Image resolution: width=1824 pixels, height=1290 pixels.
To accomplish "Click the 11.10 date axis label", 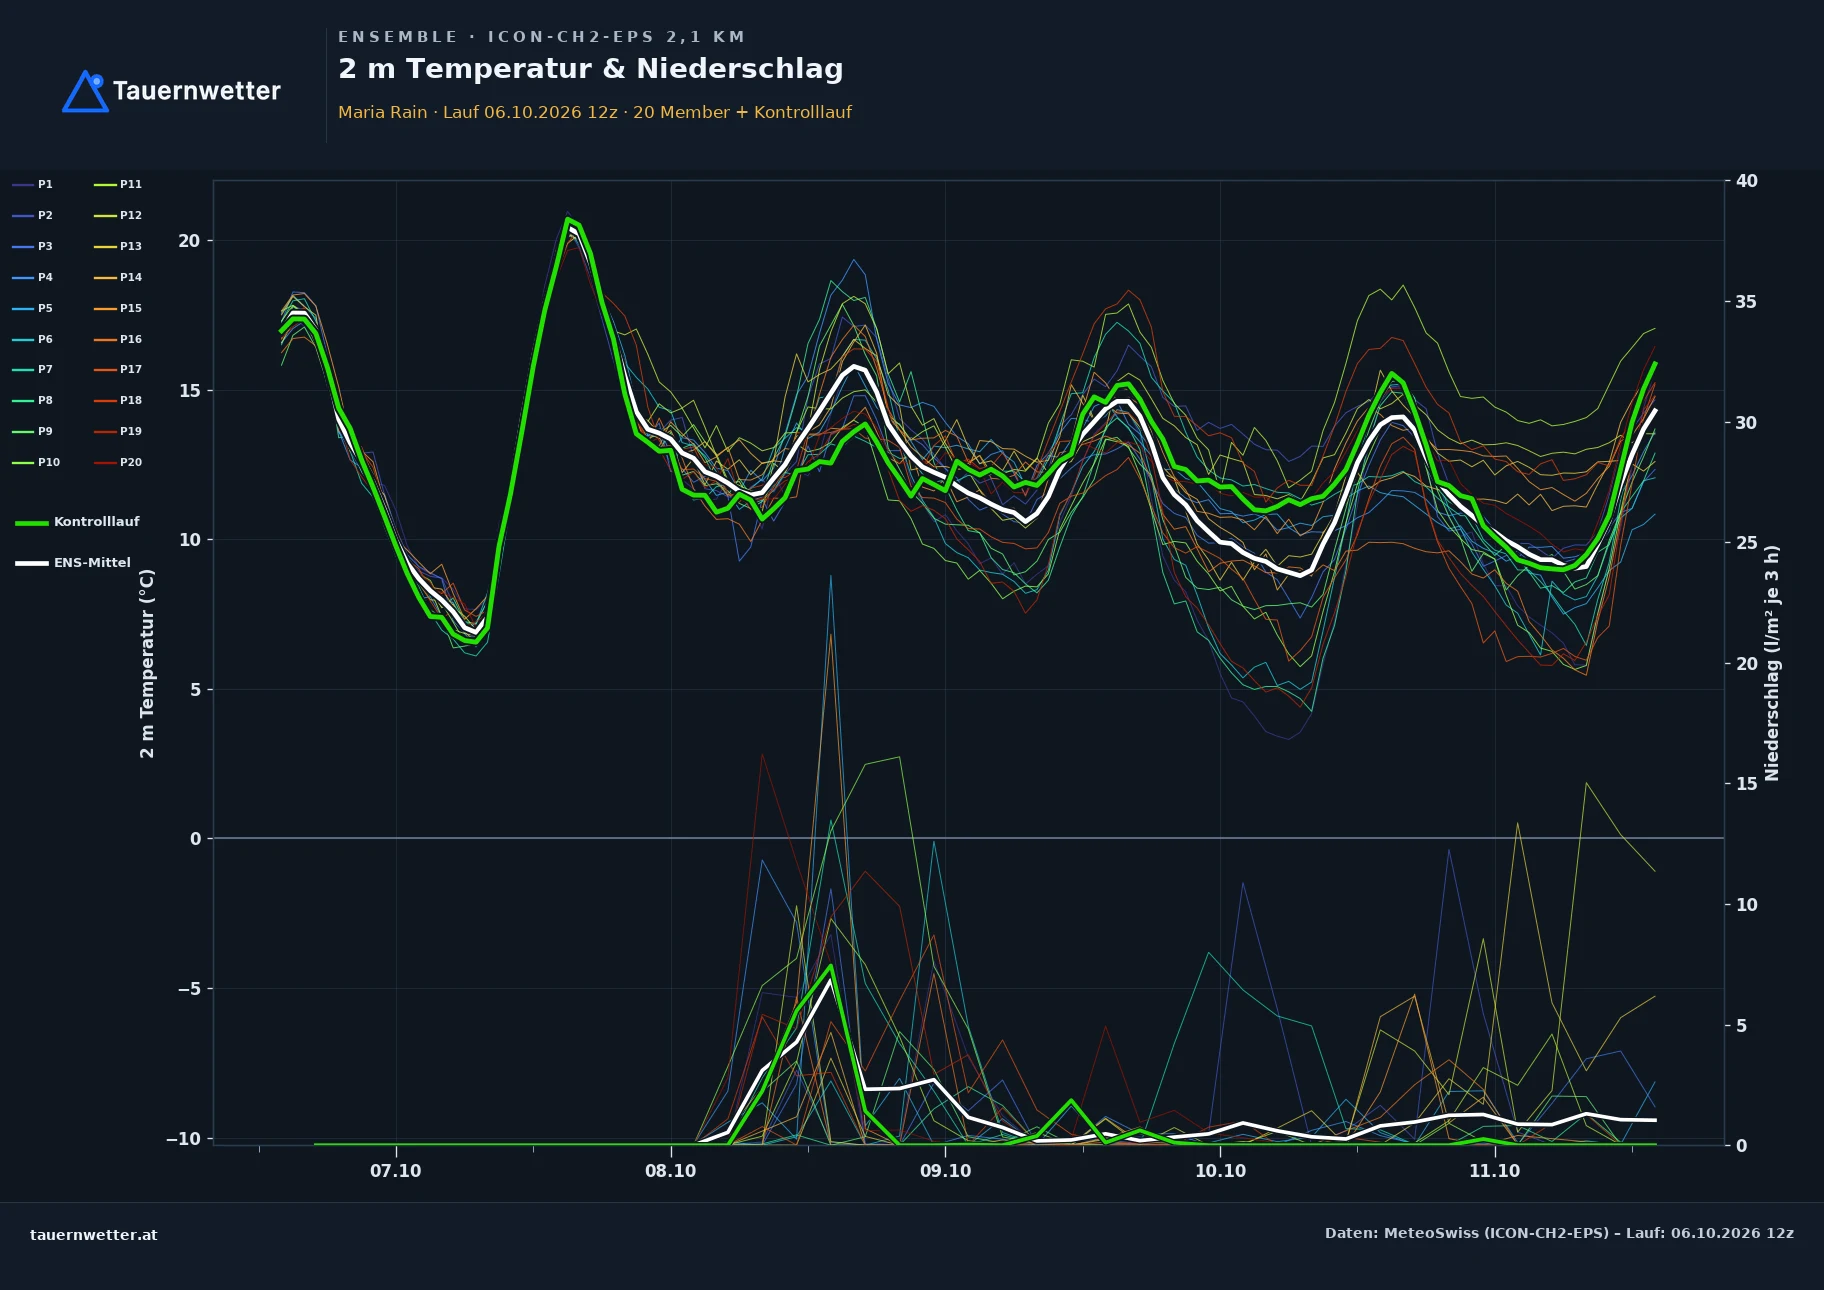I will coord(1495,1171).
